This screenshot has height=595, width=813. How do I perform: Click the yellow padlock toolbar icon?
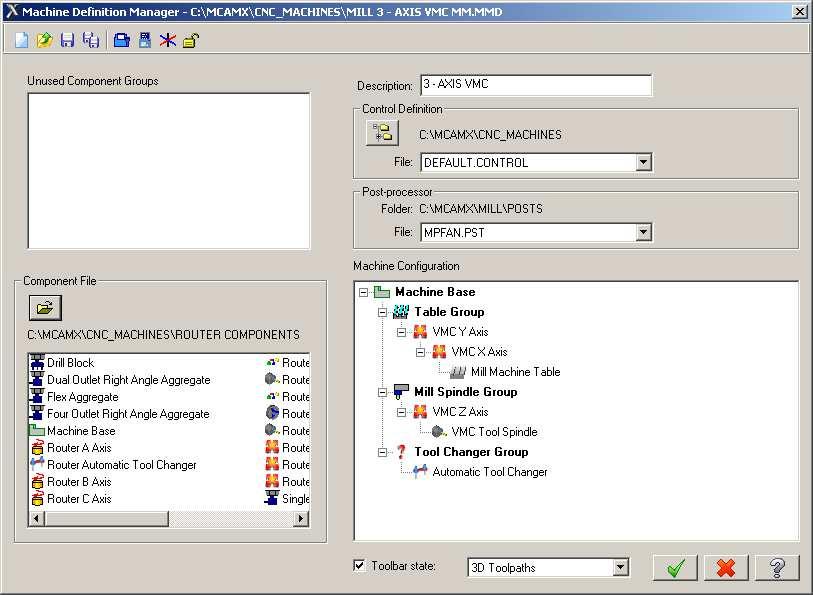coord(190,40)
